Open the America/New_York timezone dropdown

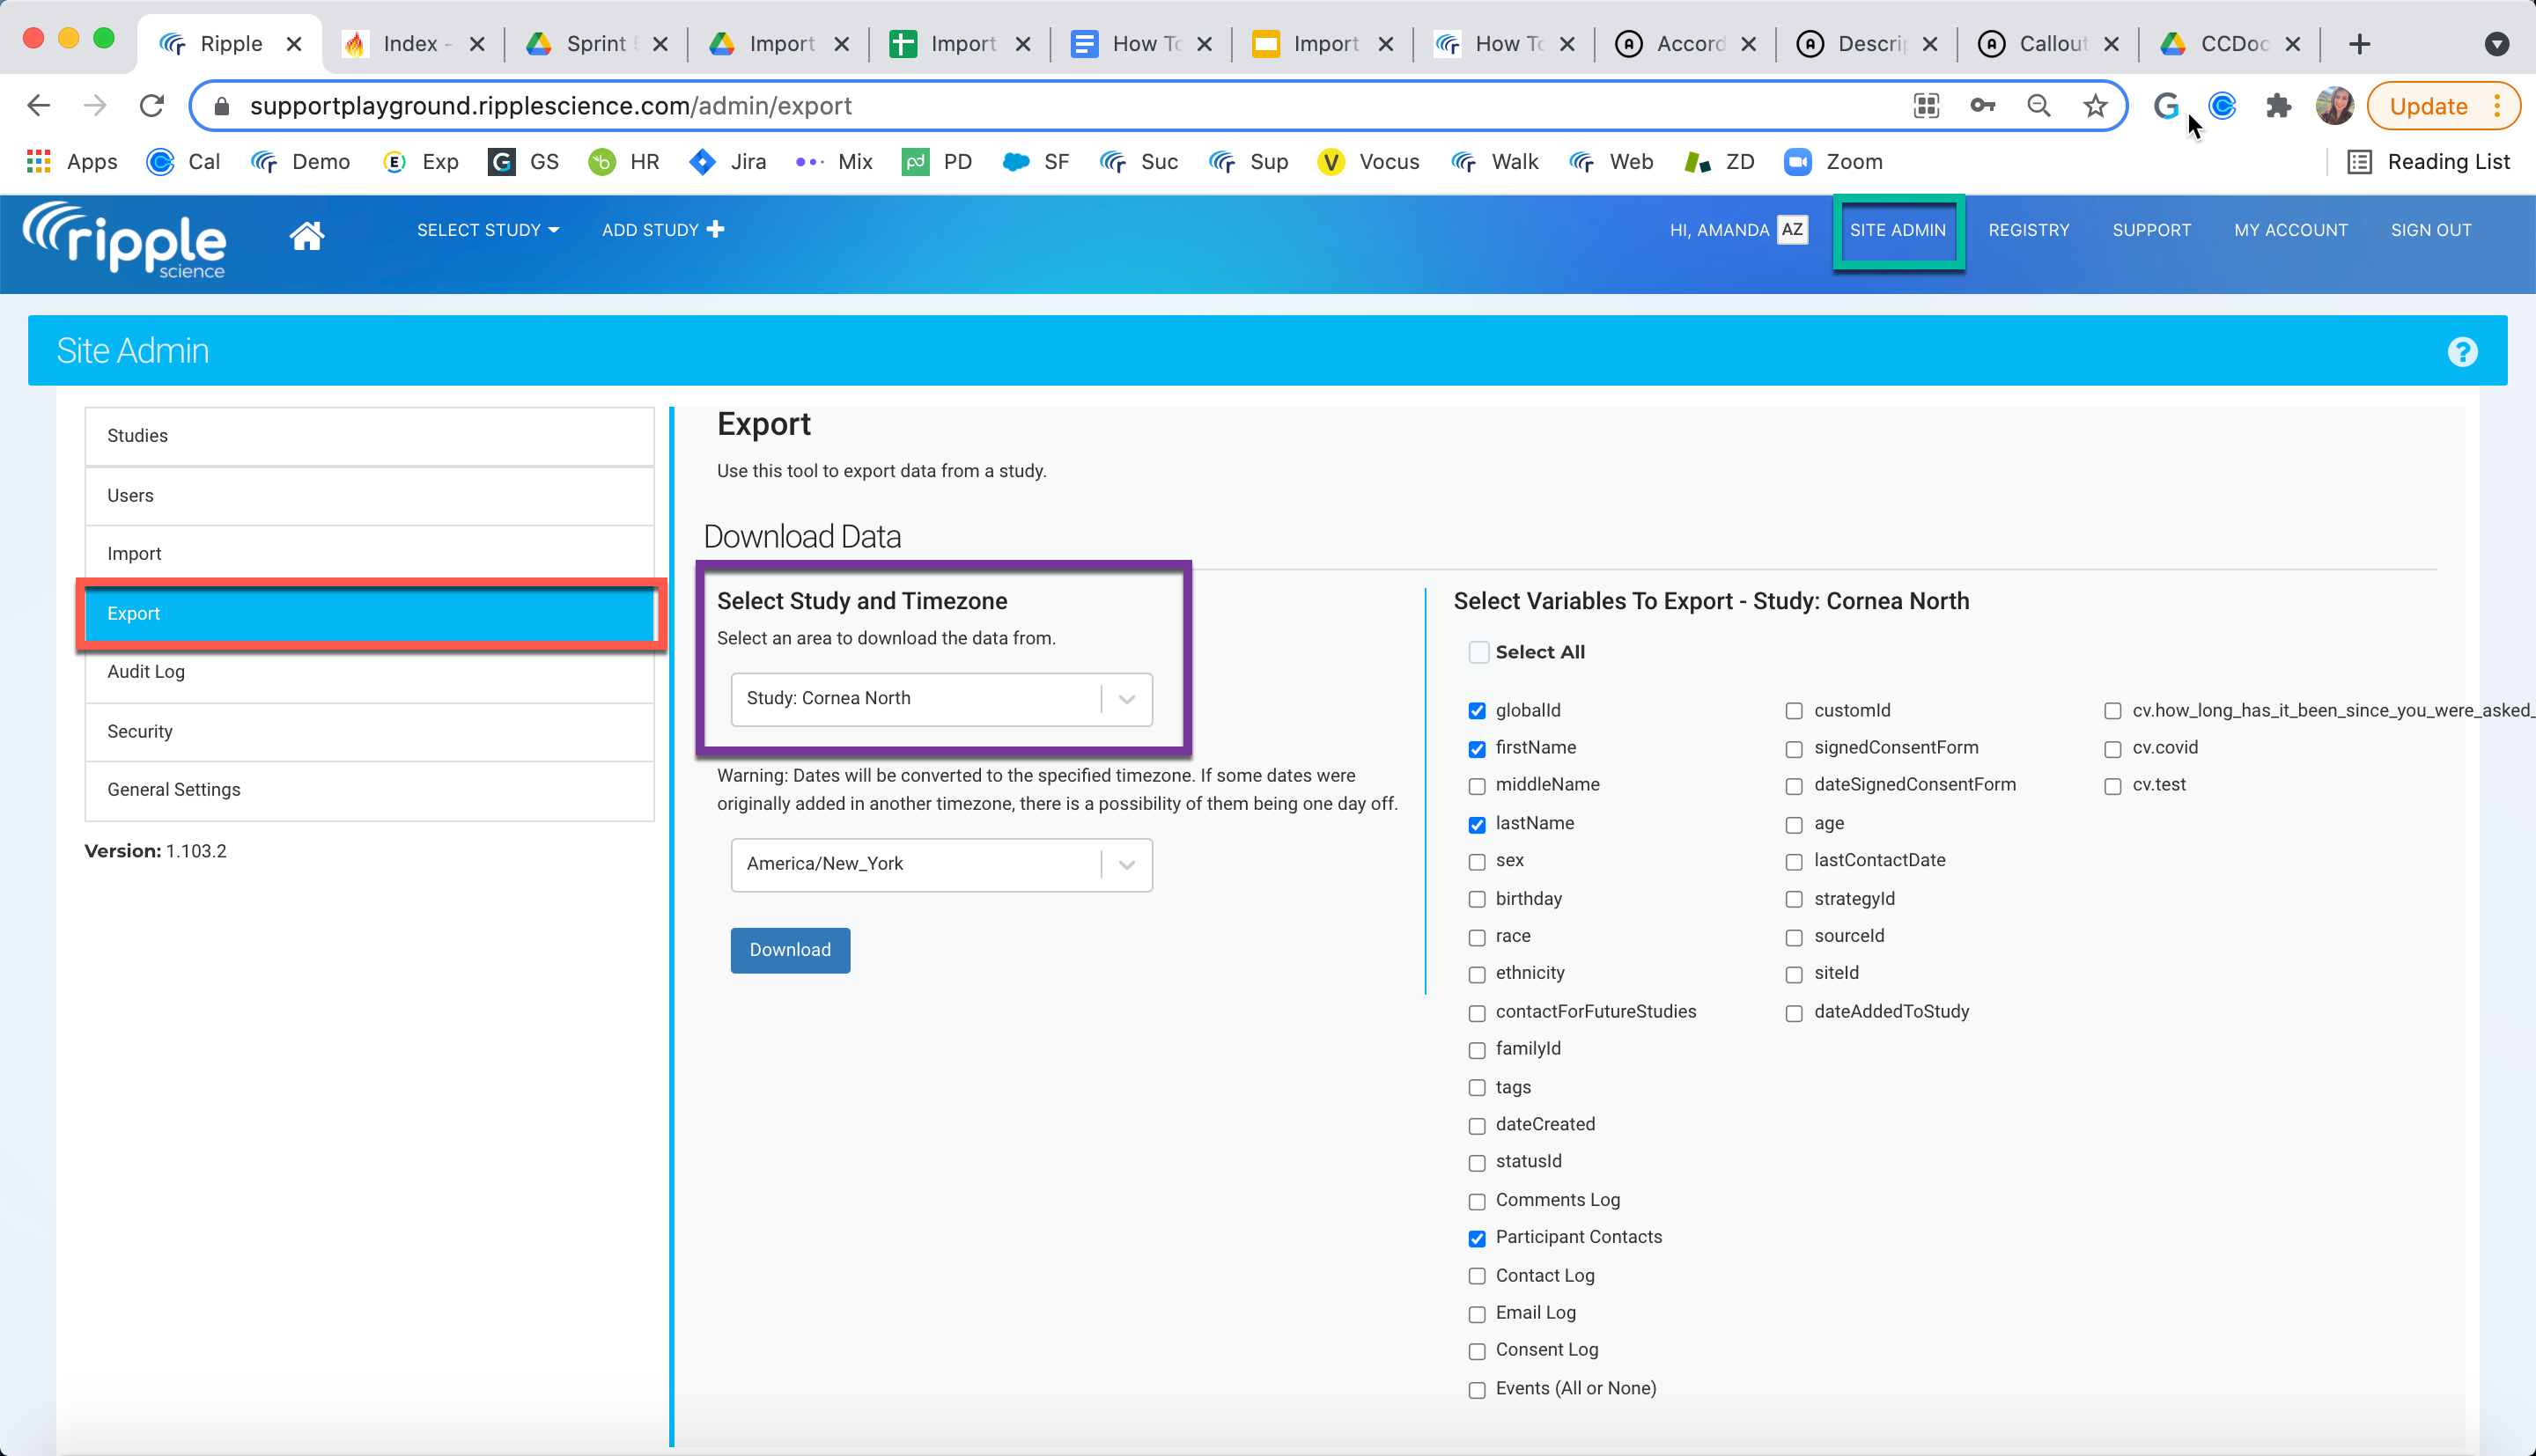(x=941, y=864)
